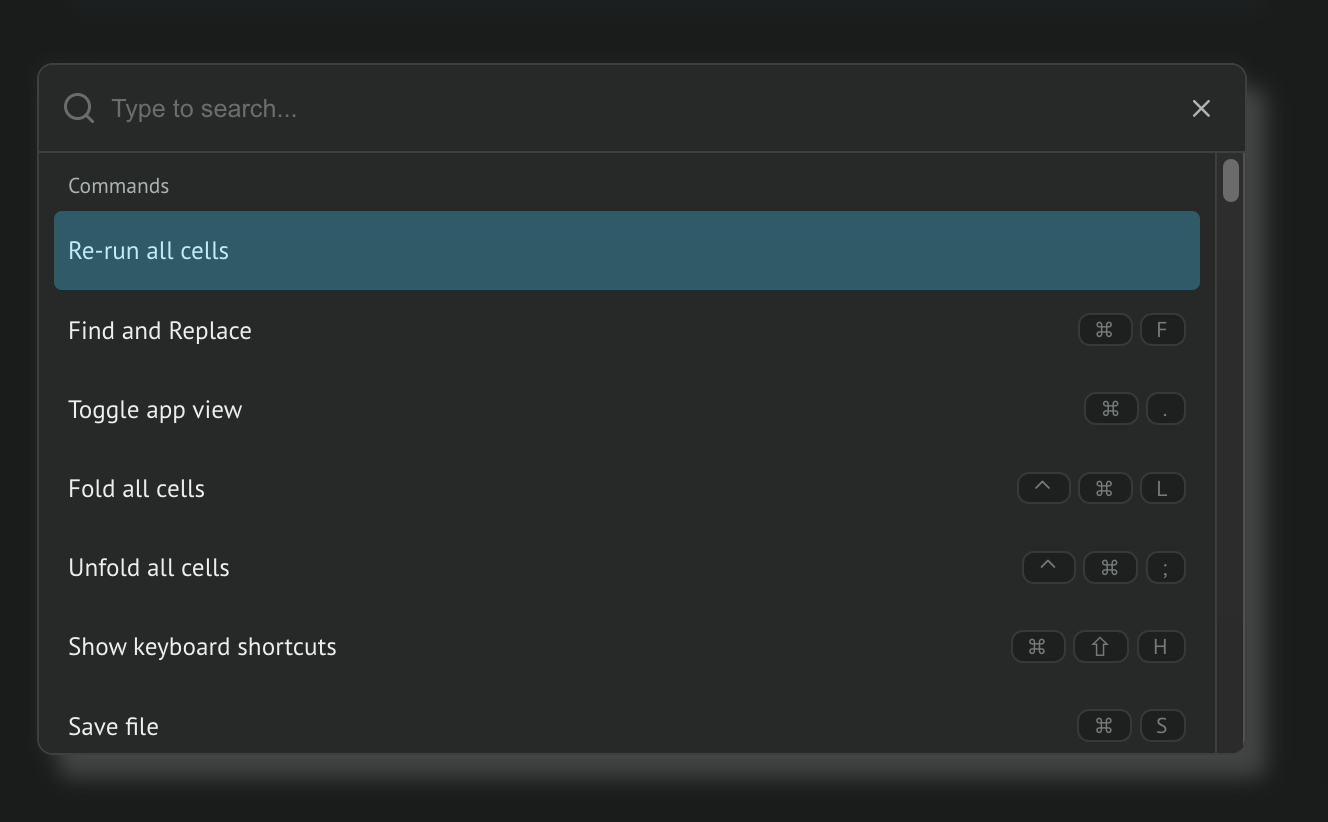Viewport: 1328px width, 822px height.
Task: Click the H key badge for keyboard shortcuts
Action: click(1160, 646)
